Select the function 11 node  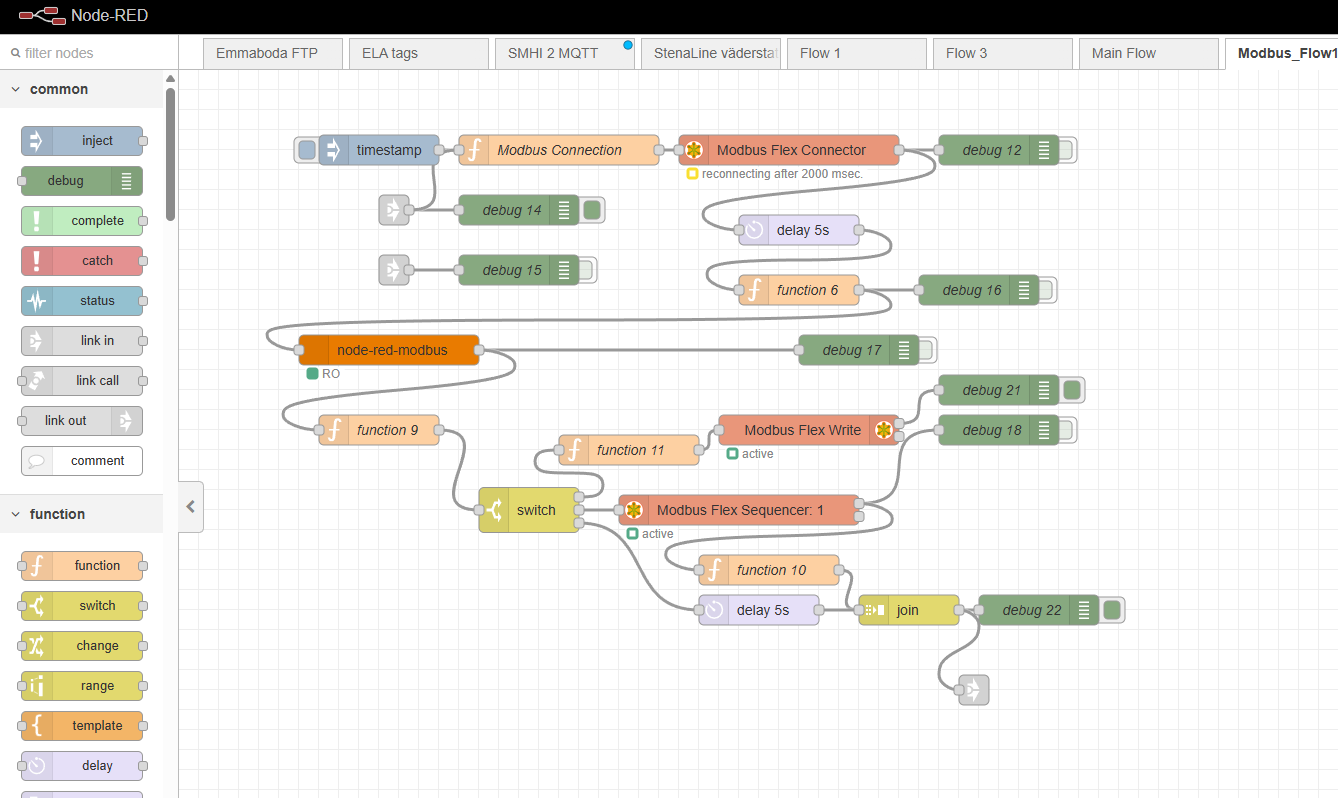tap(629, 450)
